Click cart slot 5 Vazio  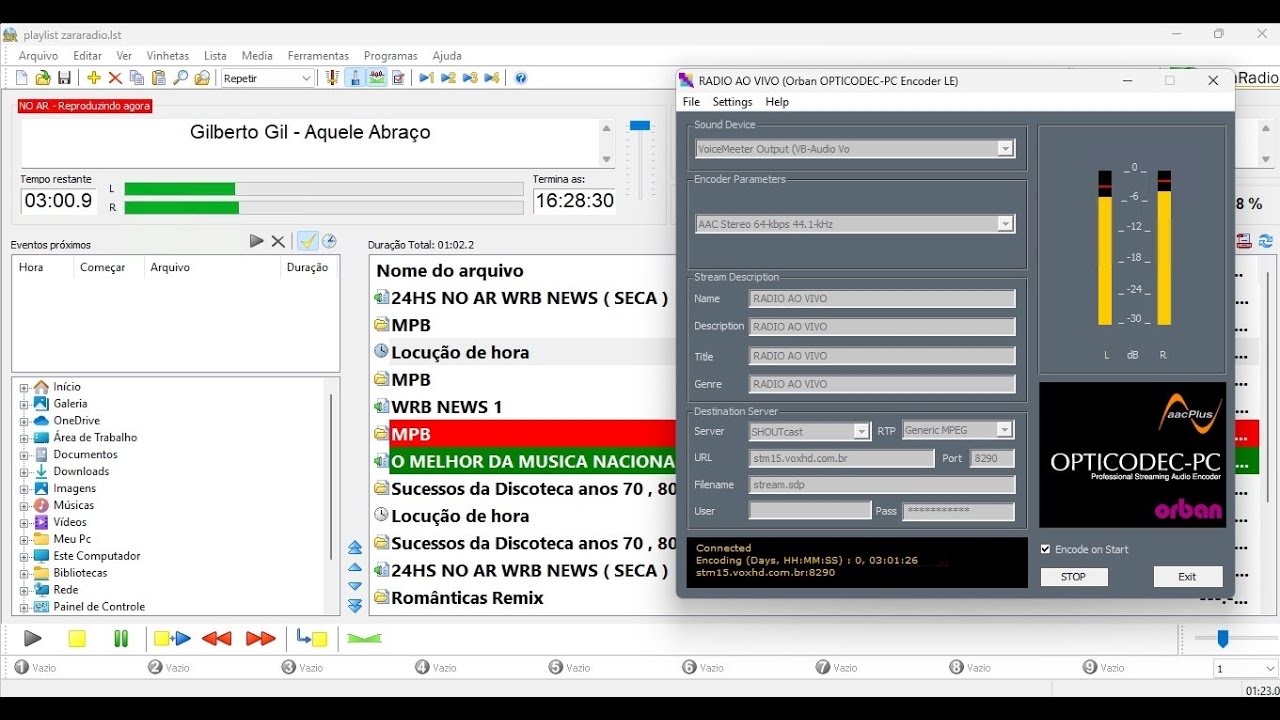569,667
